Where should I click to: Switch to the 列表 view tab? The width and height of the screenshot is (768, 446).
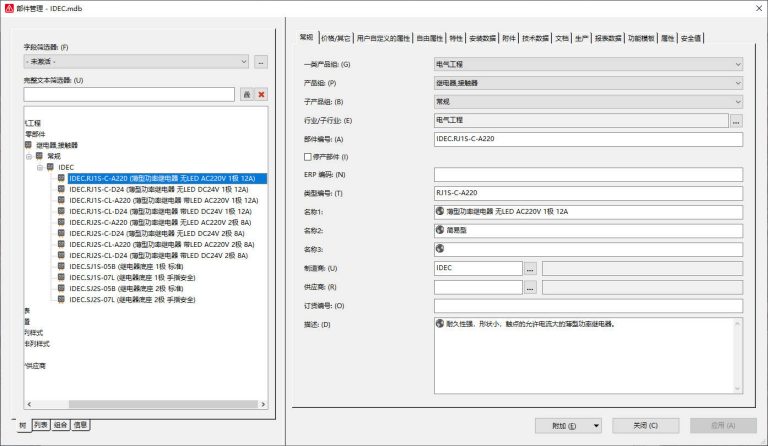(41, 425)
